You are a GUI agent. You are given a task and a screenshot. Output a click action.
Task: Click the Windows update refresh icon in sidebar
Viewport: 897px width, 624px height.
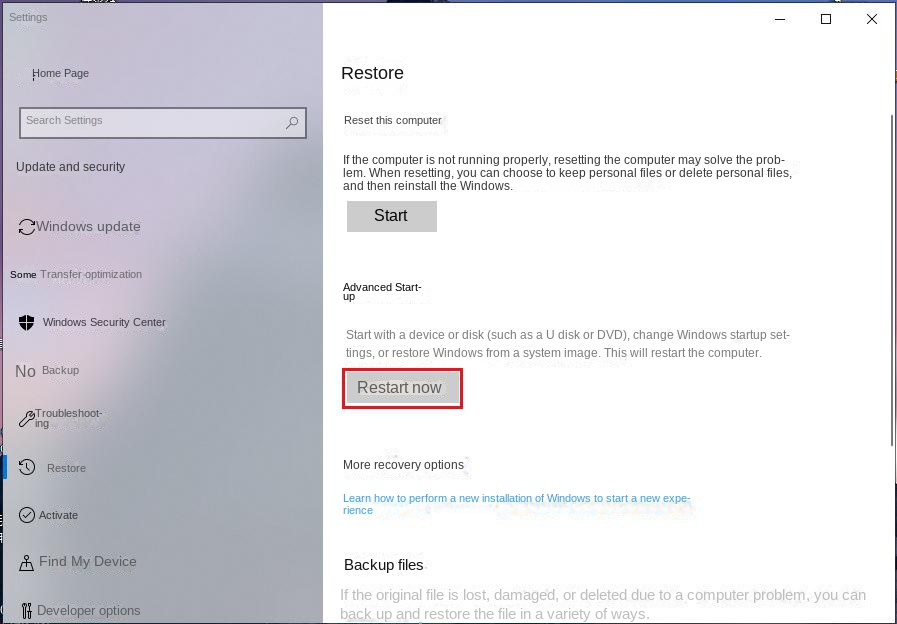click(x=25, y=227)
